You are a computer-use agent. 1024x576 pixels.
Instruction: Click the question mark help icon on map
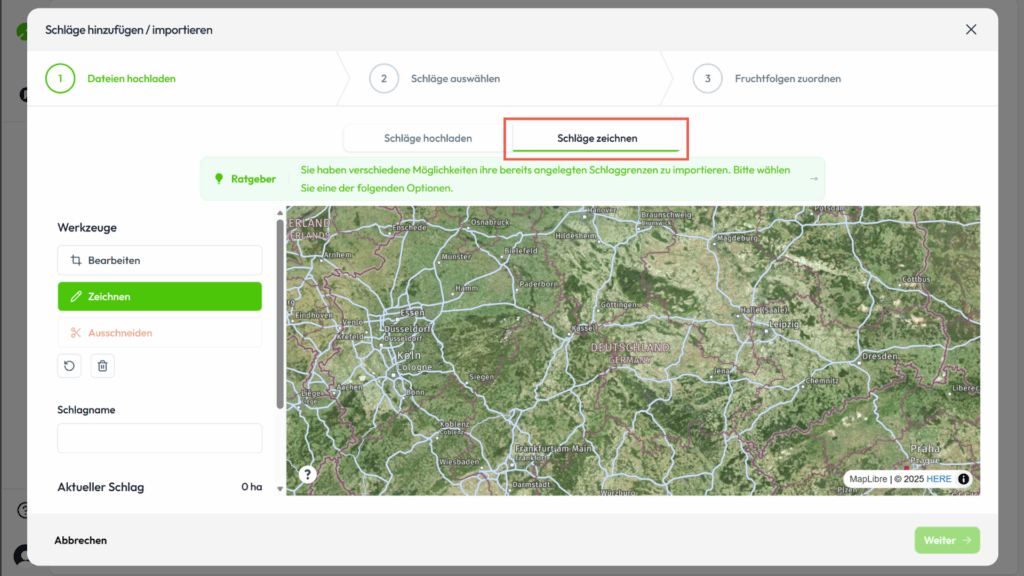click(x=307, y=475)
